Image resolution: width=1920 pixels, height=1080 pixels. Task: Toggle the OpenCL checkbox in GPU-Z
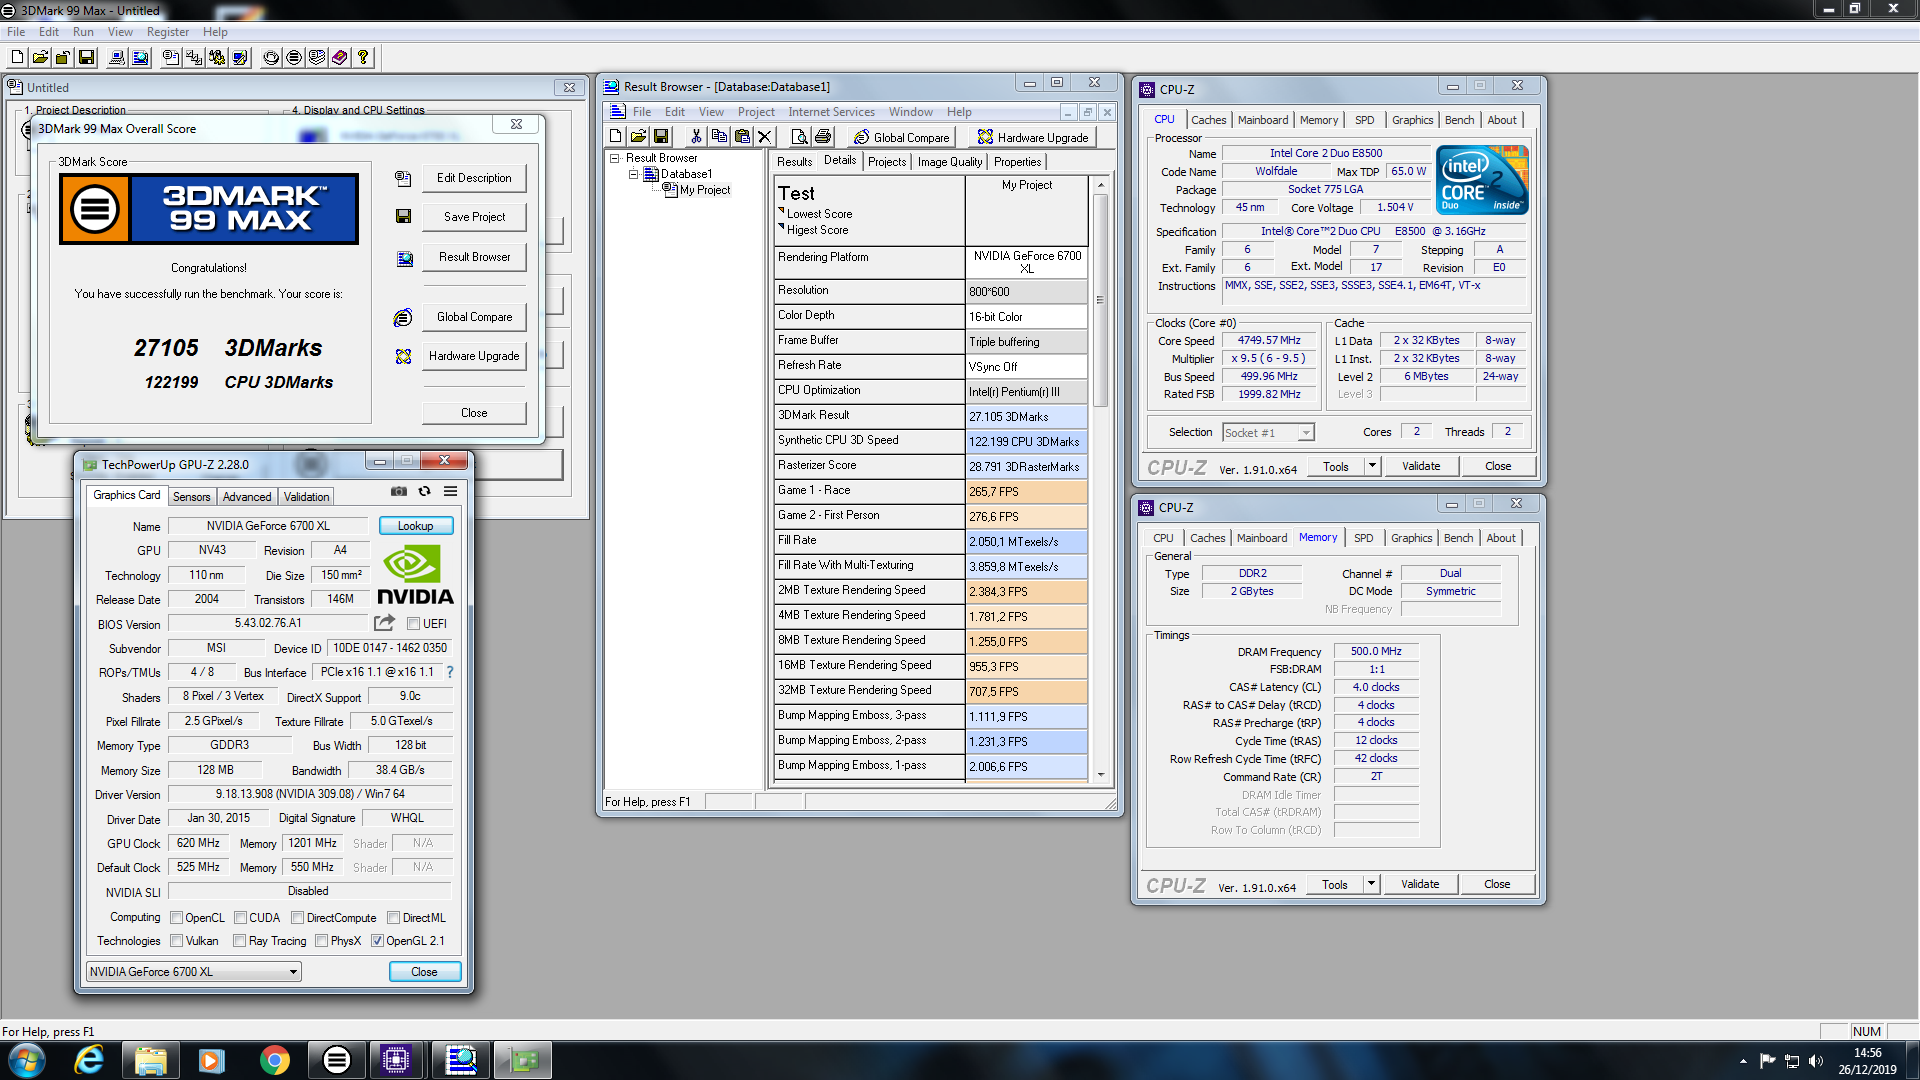pyautogui.click(x=176, y=918)
